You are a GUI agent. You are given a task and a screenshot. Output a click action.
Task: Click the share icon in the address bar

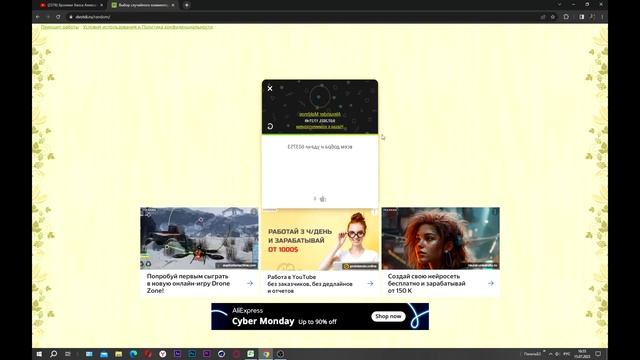pyautogui.click(x=543, y=17)
